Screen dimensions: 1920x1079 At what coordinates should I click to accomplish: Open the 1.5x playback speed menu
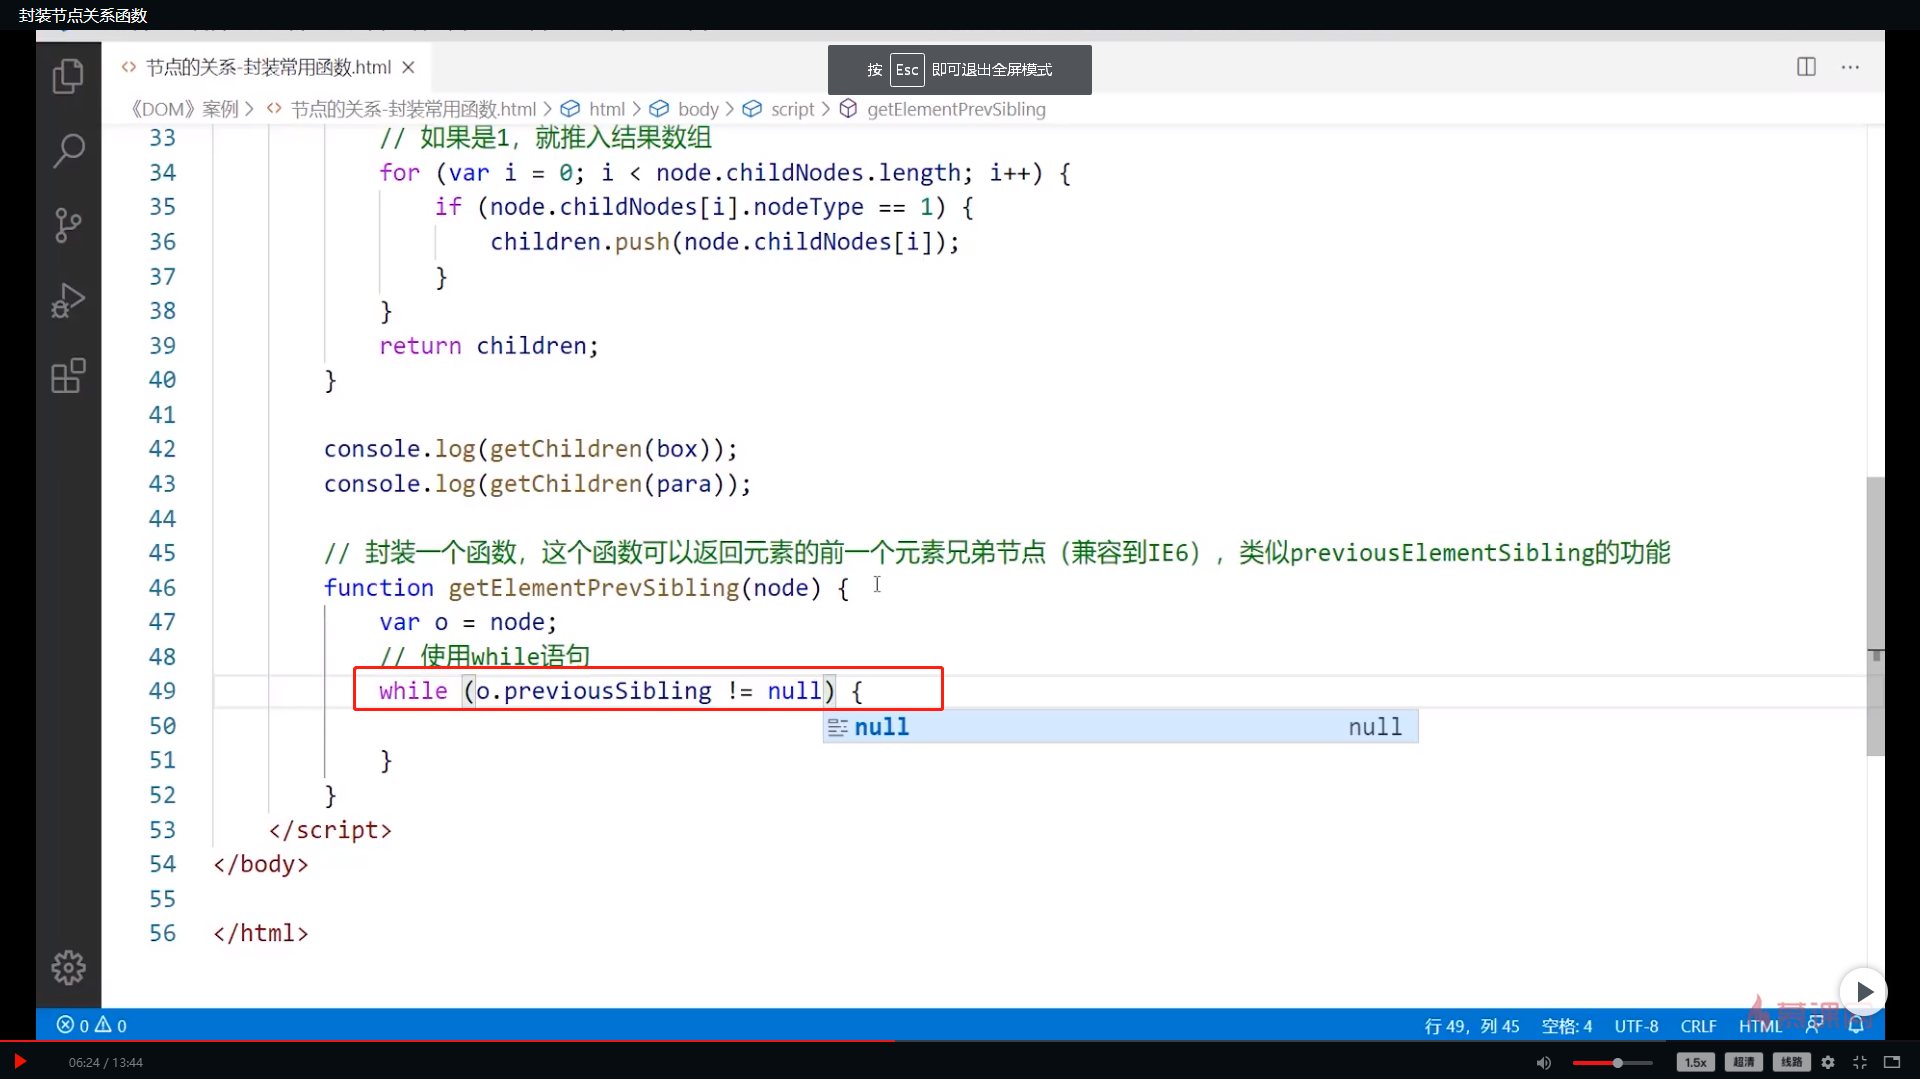pyautogui.click(x=1695, y=1062)
